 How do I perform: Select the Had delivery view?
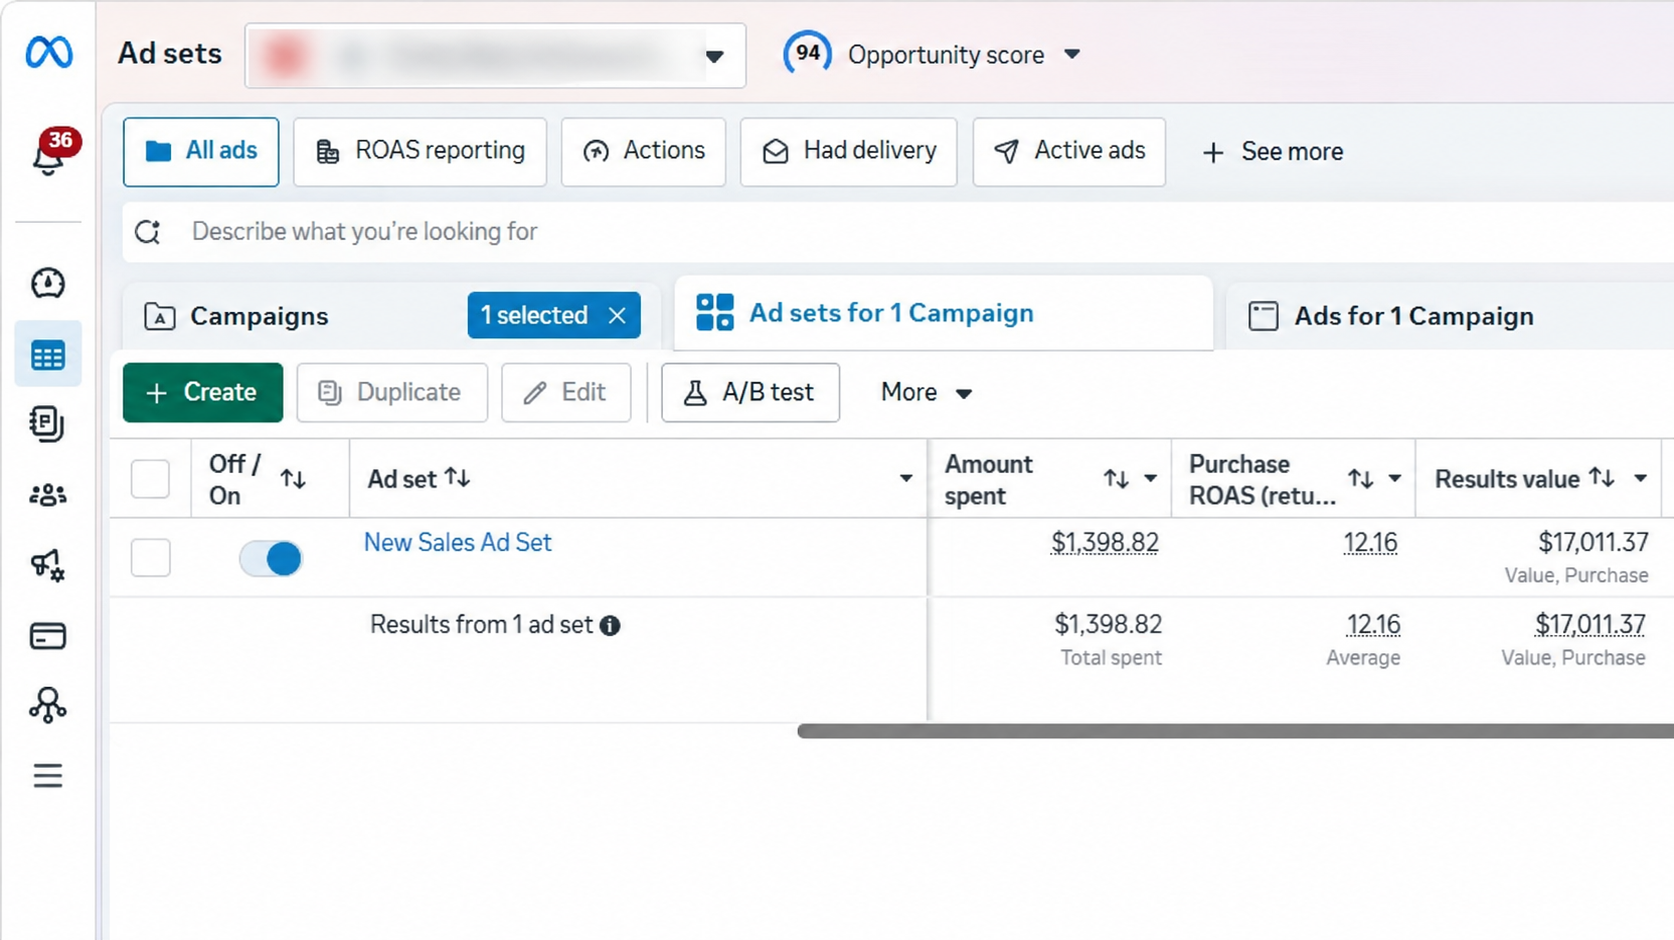(x=849, y=152)
